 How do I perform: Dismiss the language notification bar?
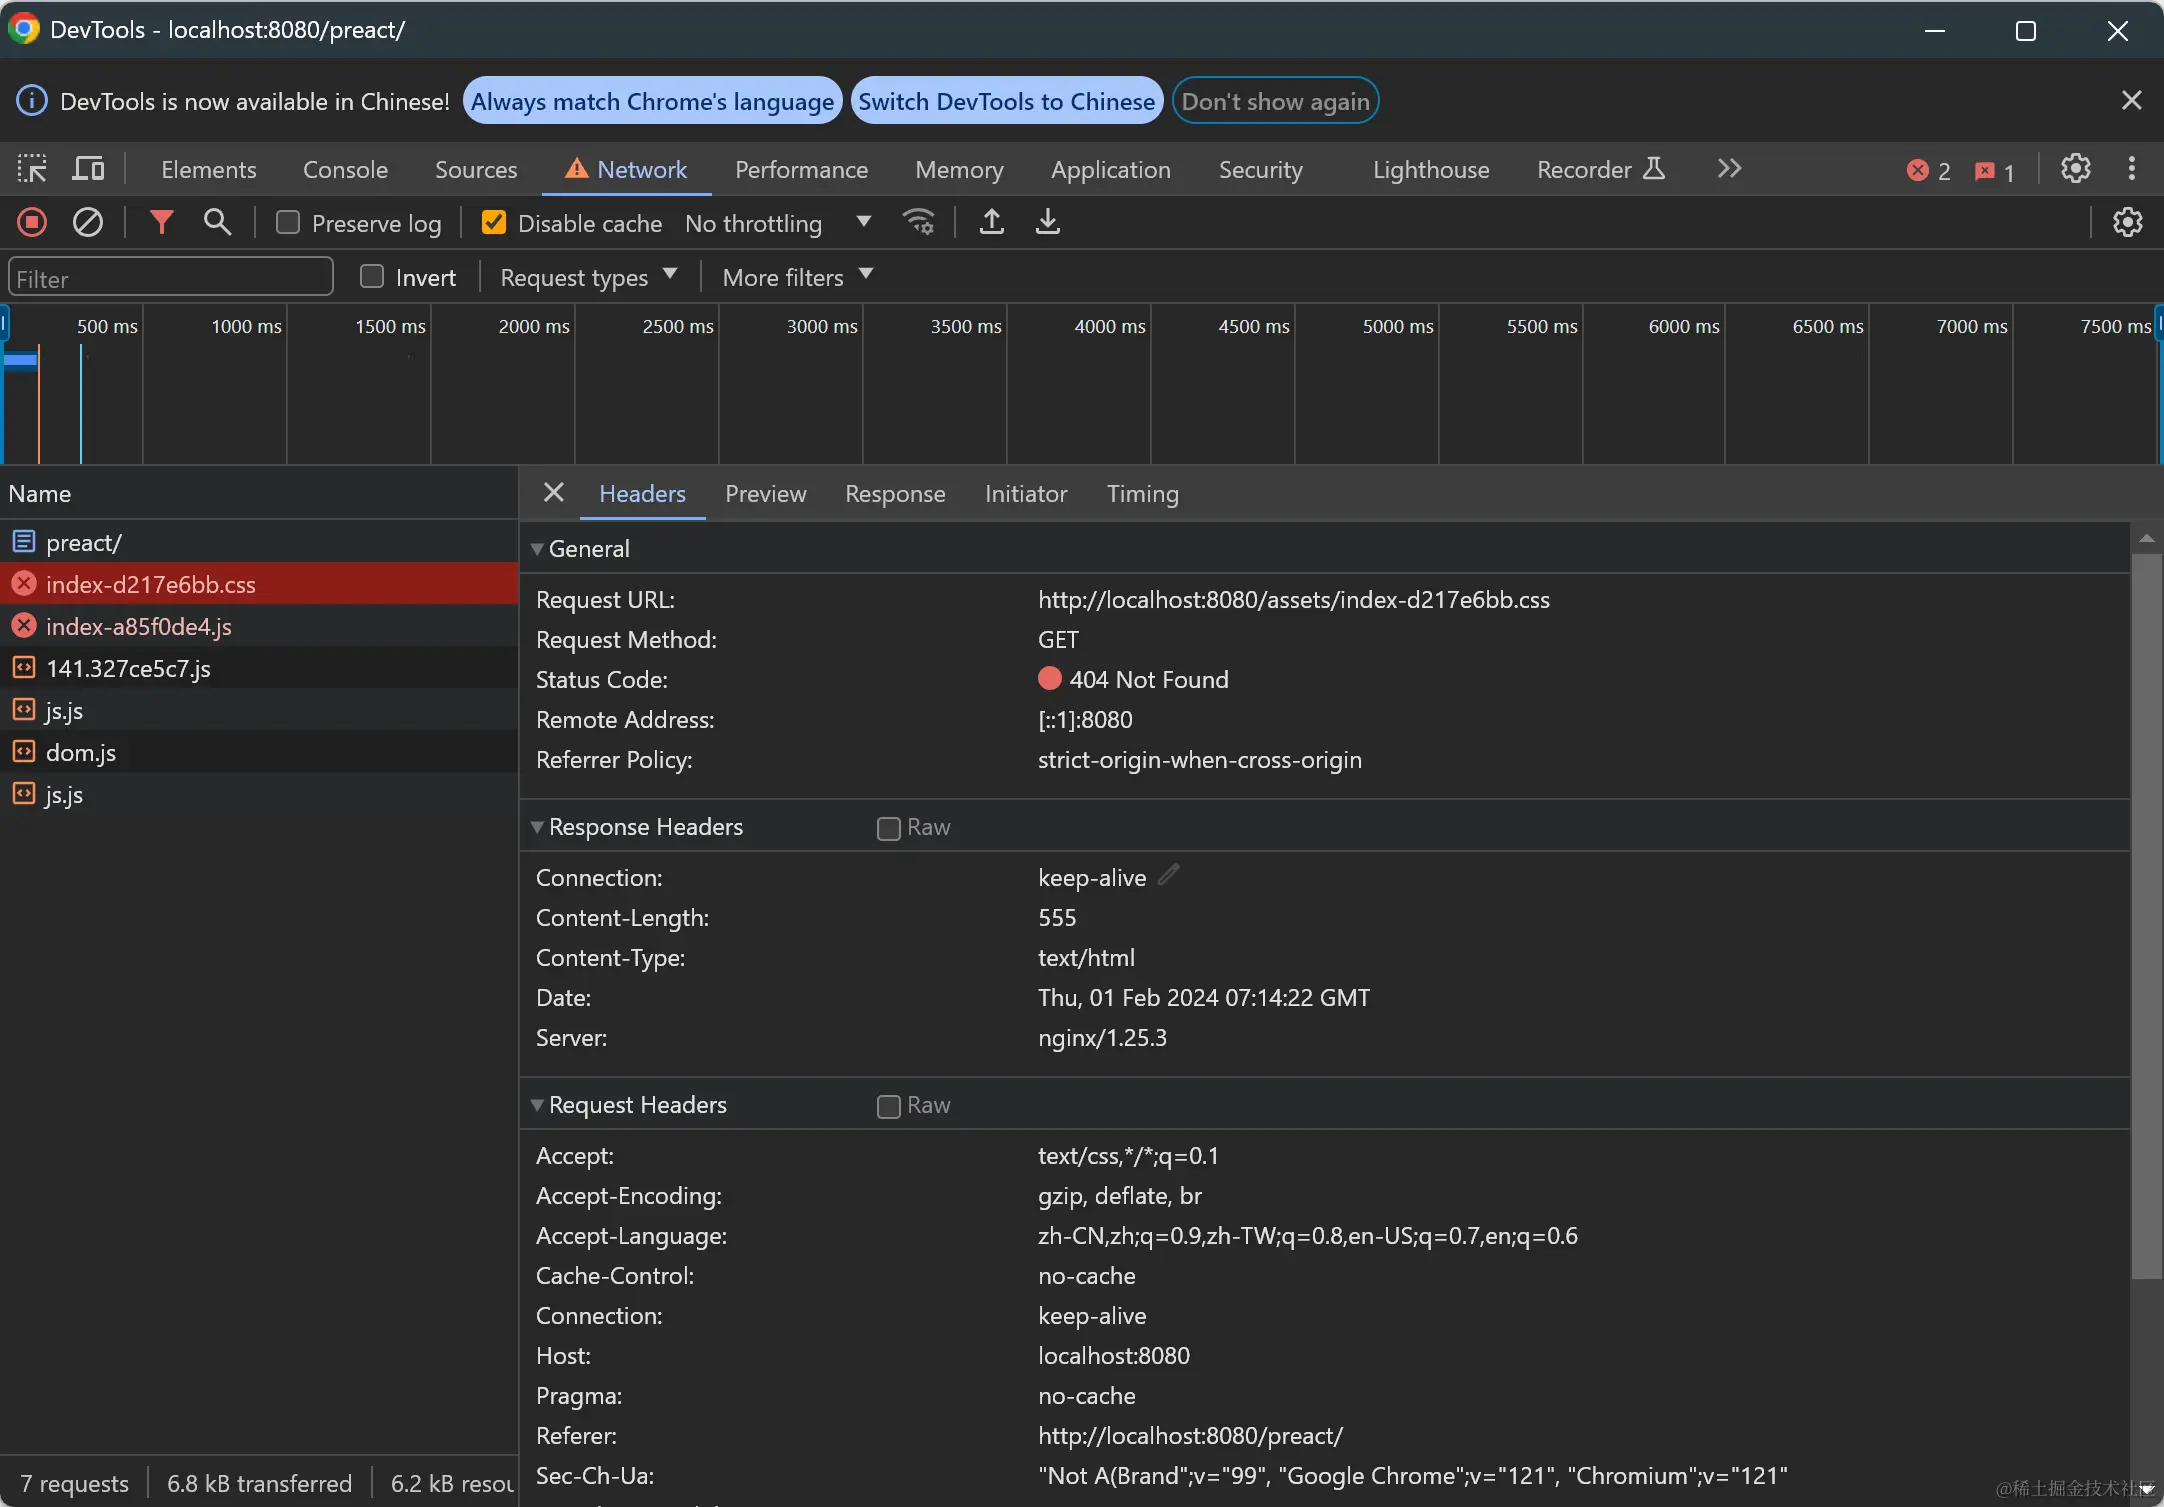tap(2131, 101)
